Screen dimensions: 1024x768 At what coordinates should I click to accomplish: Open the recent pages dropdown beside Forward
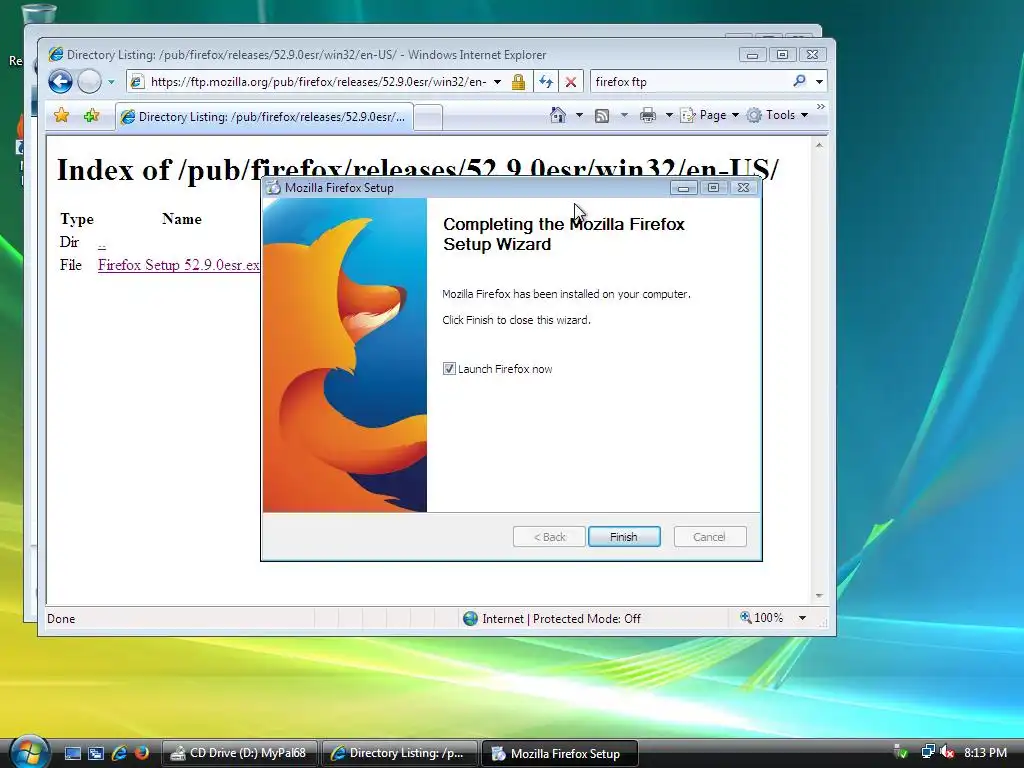tap(112, 82)
